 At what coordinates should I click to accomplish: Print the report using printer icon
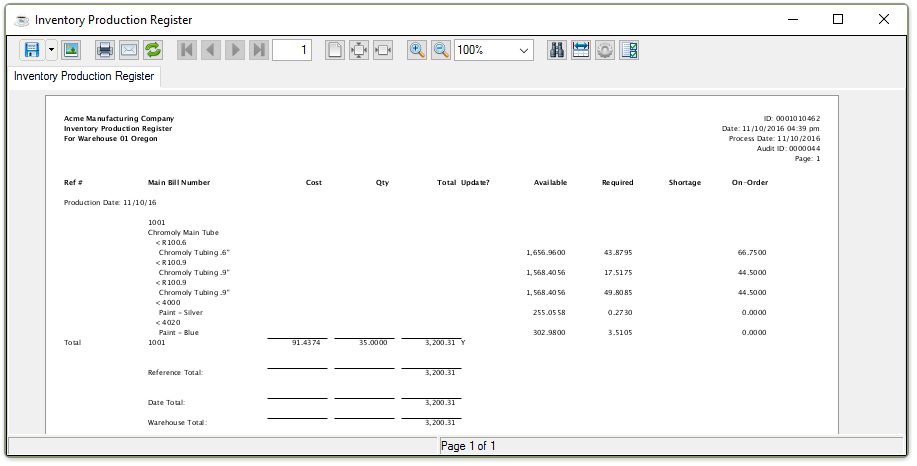(105, 50)
